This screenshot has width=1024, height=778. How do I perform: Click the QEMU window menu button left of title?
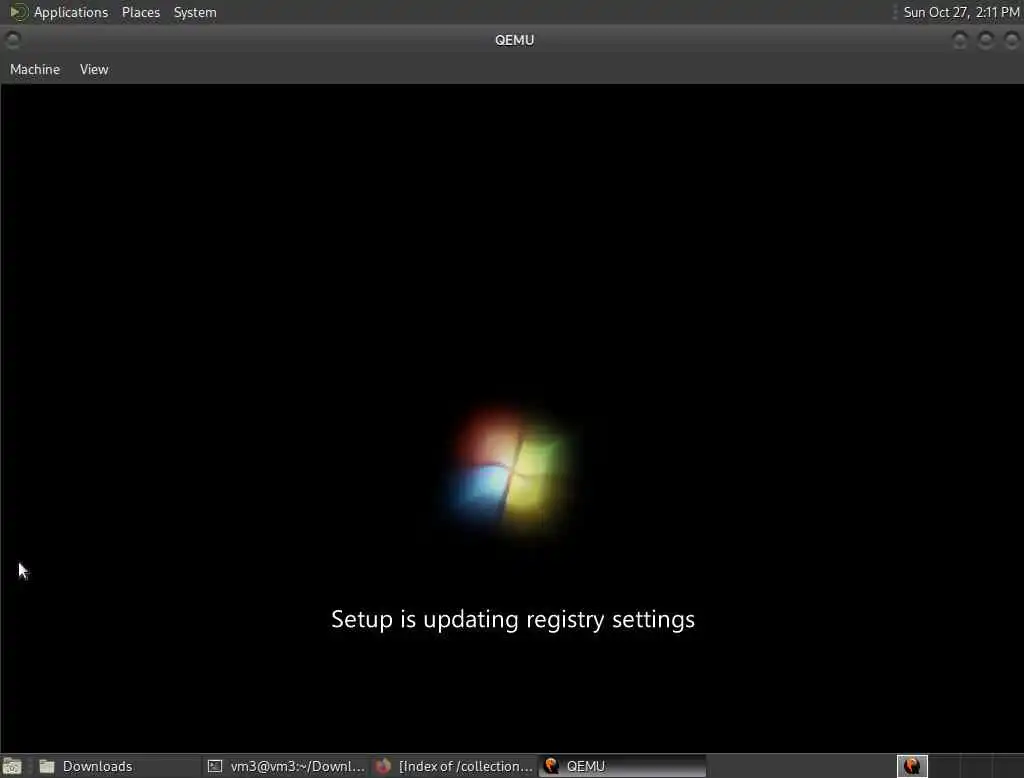12,40
